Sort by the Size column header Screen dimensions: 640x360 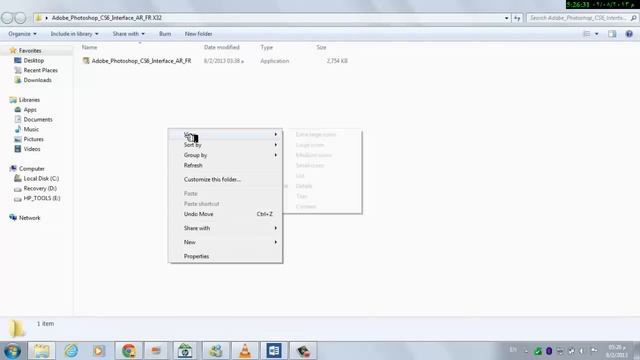[x=321, y=47]
